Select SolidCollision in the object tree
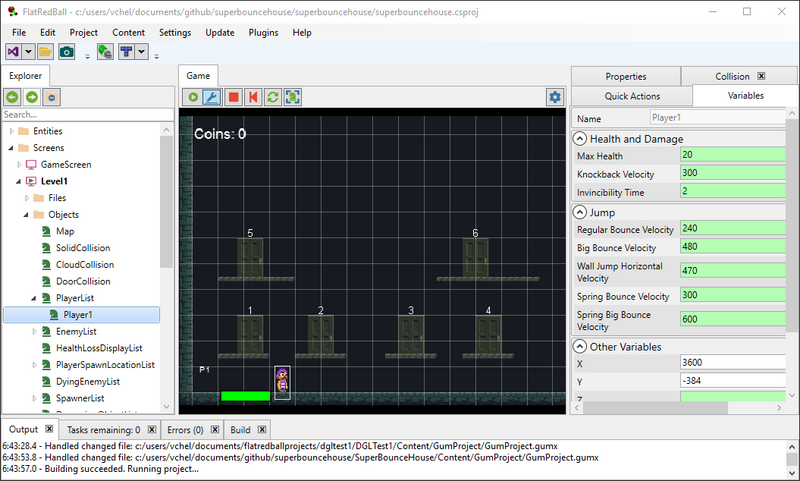The height and width of the screenshot is (481, 800). 83,248
